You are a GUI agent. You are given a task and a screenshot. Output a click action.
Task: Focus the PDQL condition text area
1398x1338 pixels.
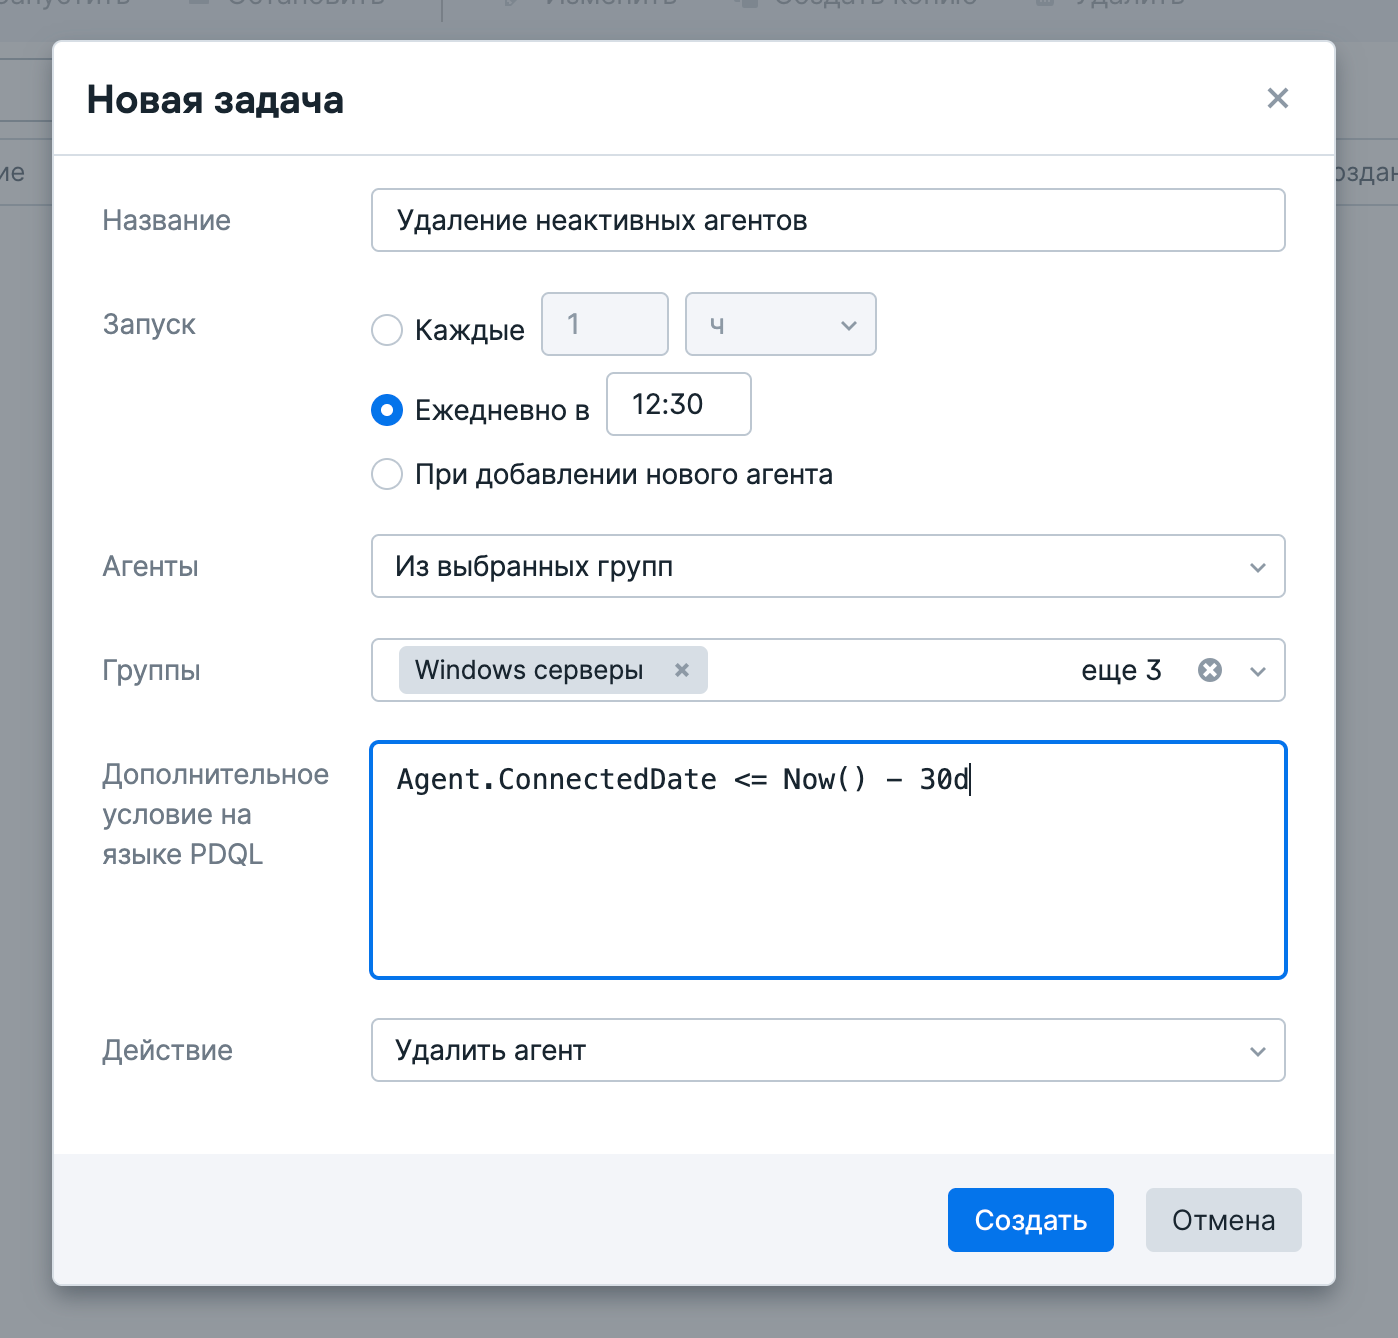coord(827,880)
